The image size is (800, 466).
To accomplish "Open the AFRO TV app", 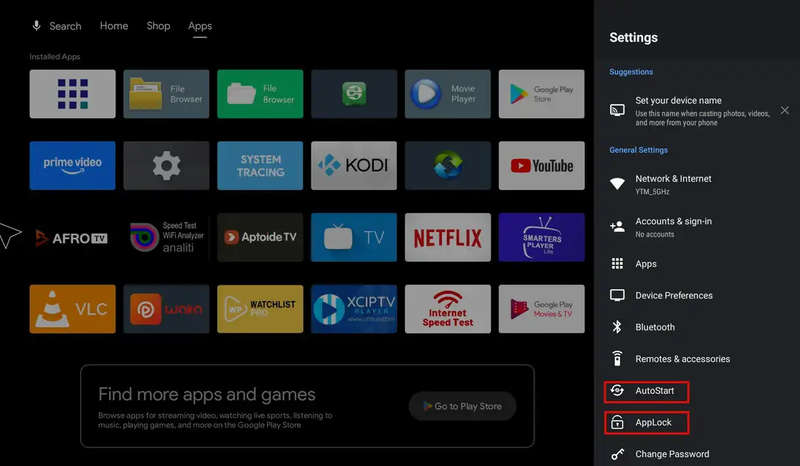I will [72, 237].
